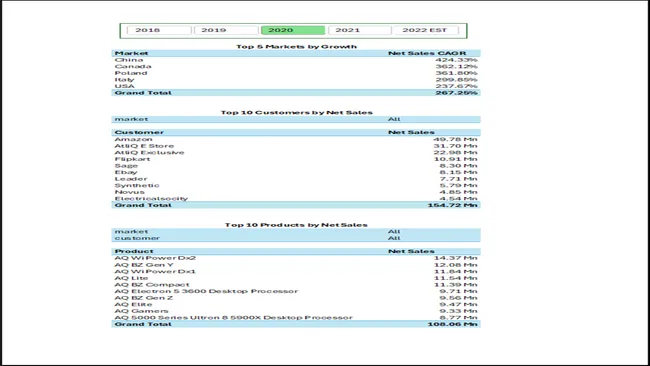The width and height of the screenshot is (650, 366).
Task: Click the 'Net Sales CAGR' column header
Action: coord(427,53)
